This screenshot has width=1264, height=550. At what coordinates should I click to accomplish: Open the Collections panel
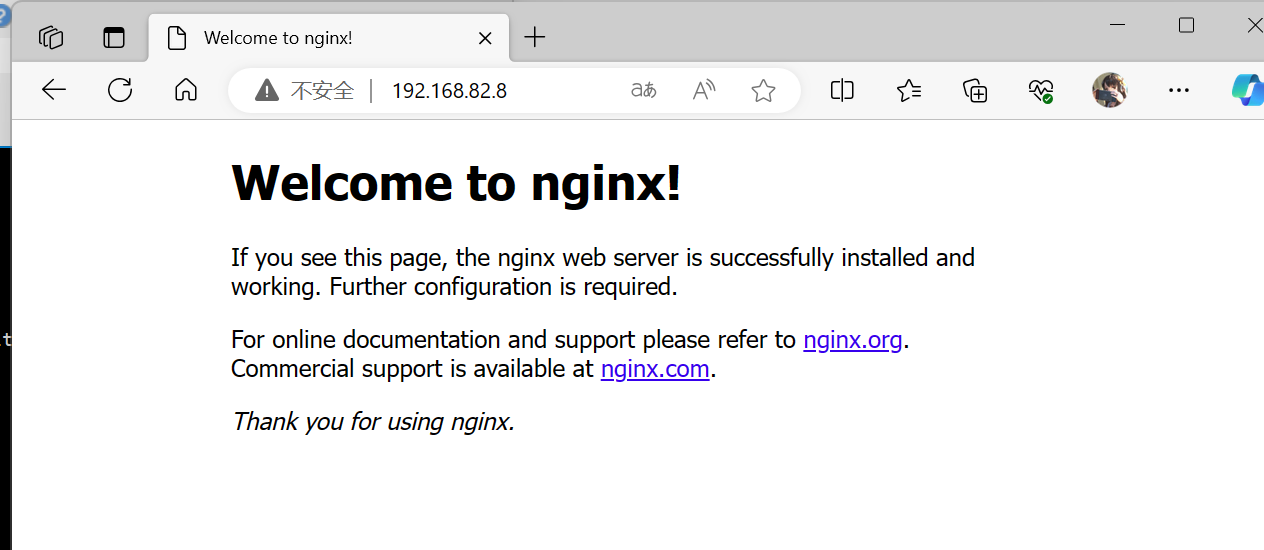click(975, 91)
